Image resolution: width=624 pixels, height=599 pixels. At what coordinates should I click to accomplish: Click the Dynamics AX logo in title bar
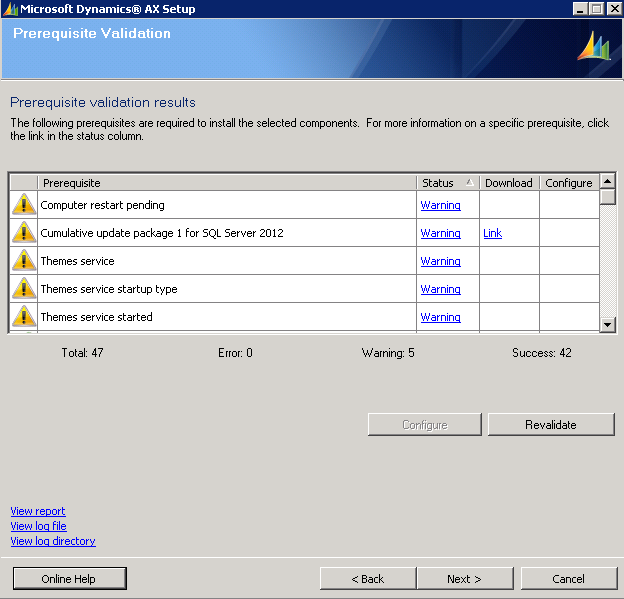coord(10,9)
